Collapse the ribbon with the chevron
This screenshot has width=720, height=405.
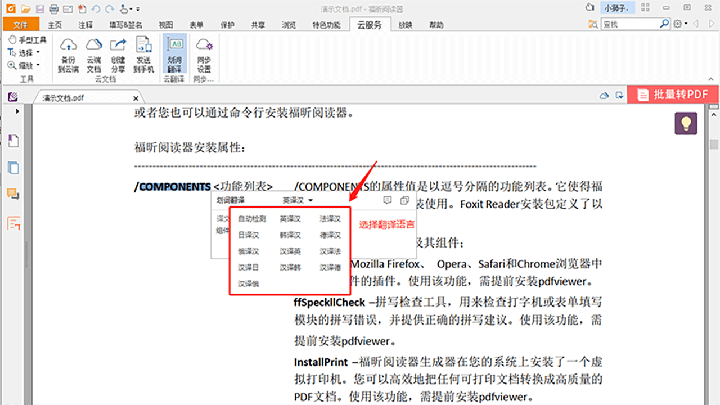click(x=711, y=79)
